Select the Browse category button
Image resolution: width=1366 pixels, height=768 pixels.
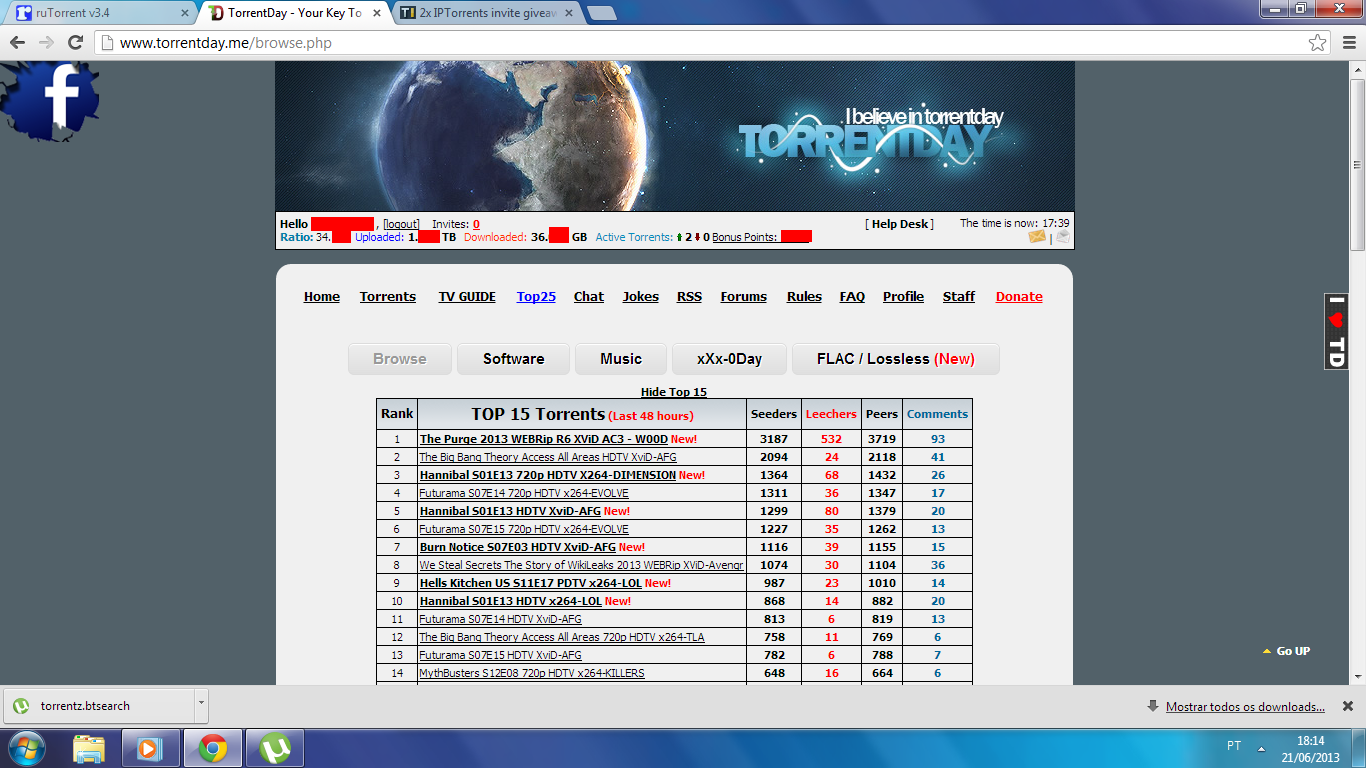(400, 359)
